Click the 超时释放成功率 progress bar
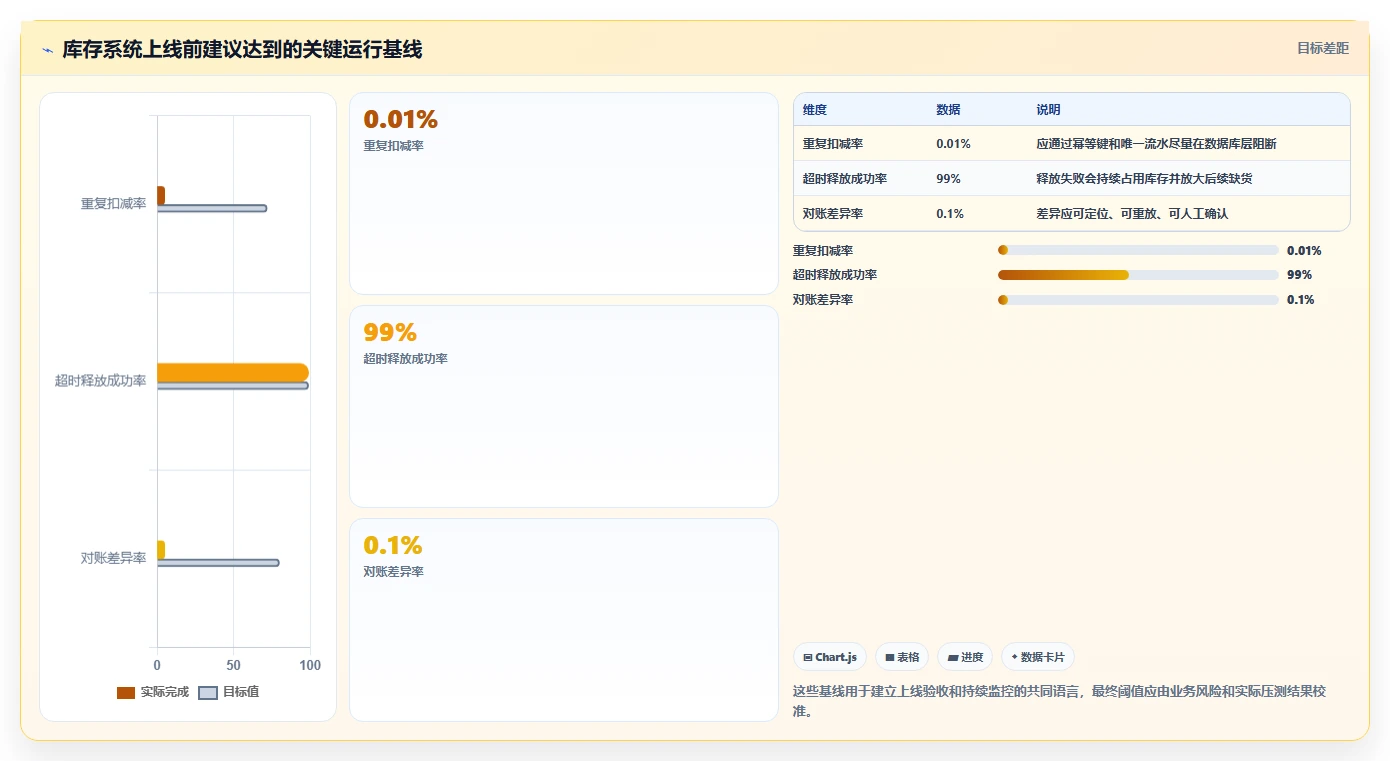 (x=1138, y=275)
